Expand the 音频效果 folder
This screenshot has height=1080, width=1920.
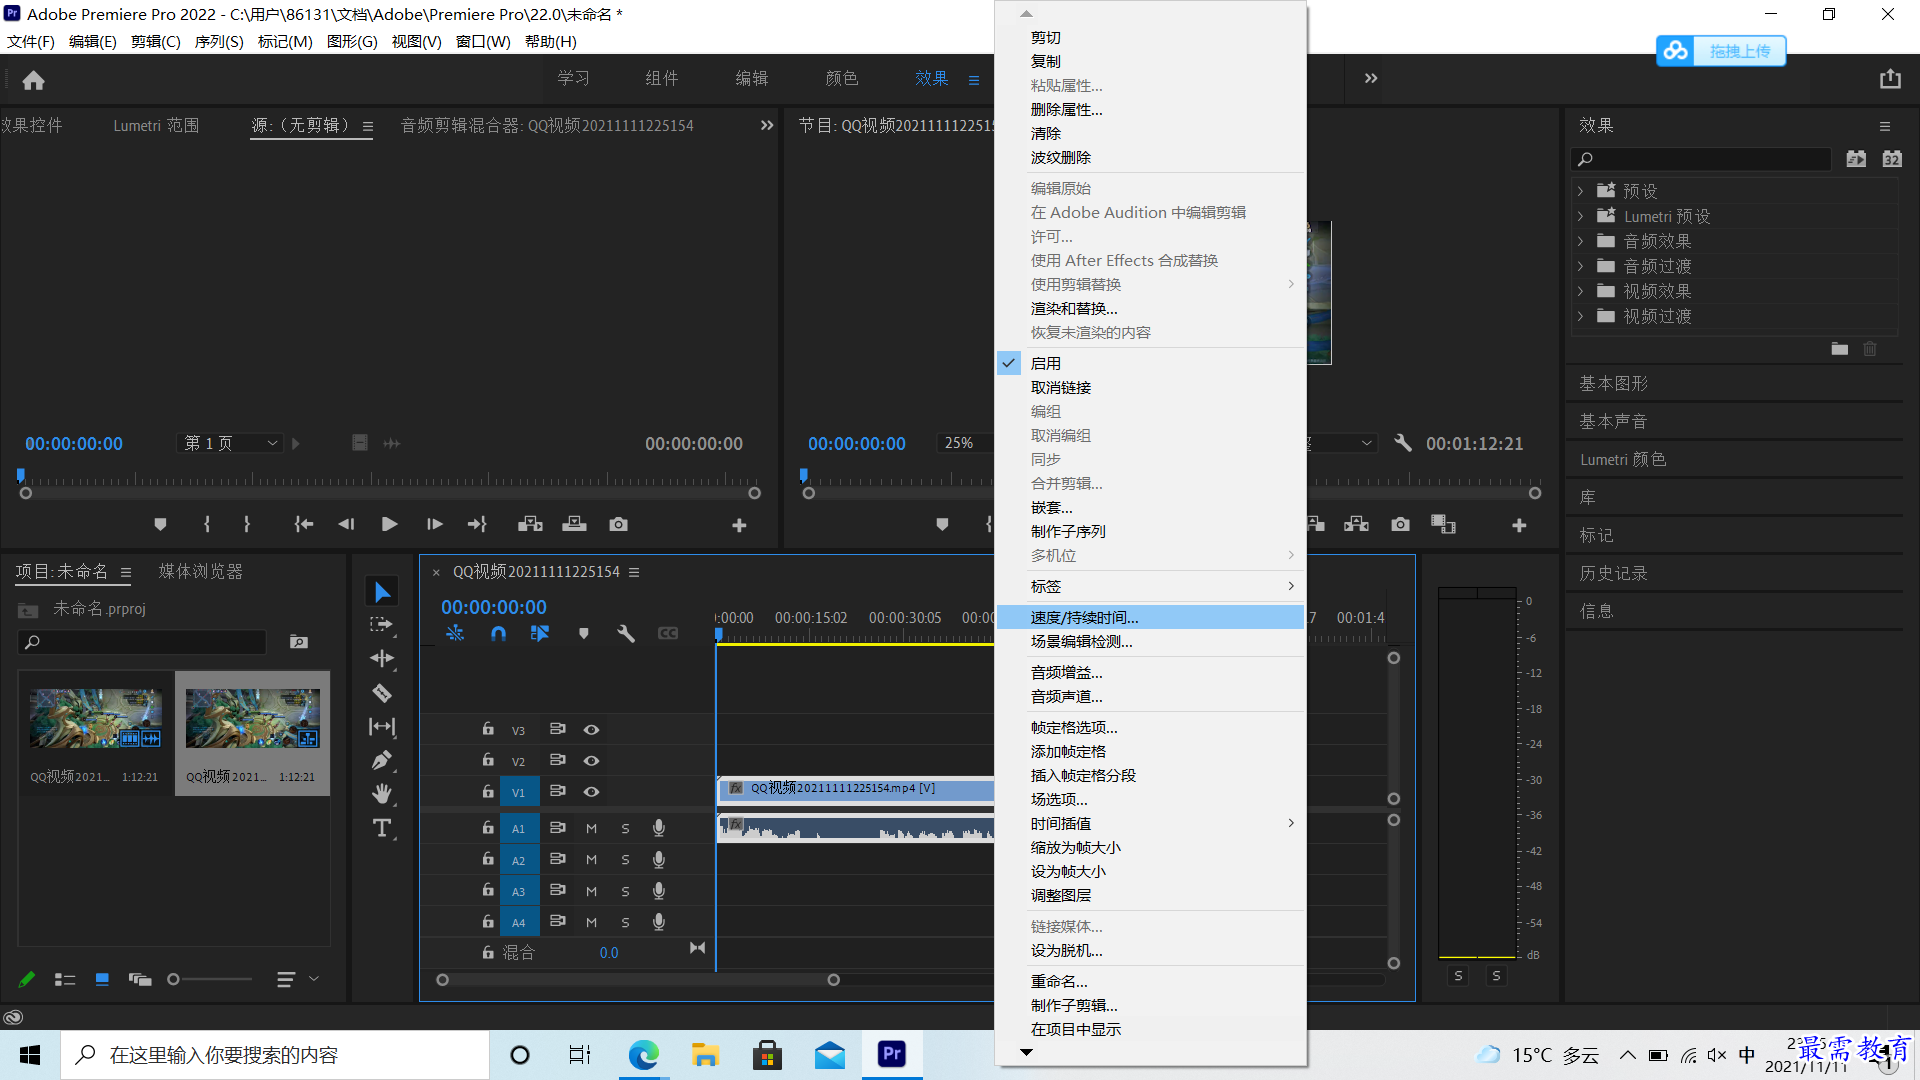pyautogui.click(x=1580, y=241)
